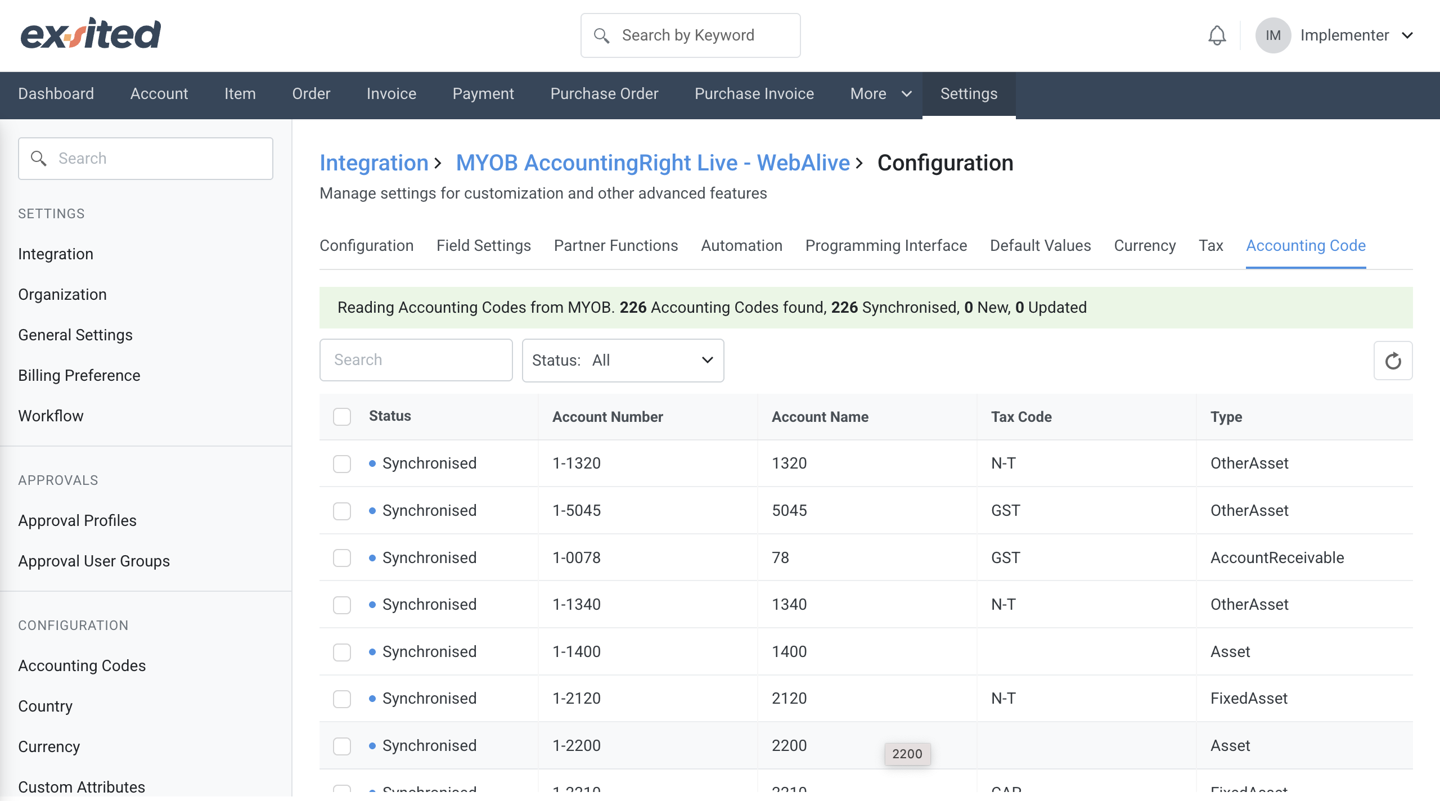Click the sidebar Search field

(146, 158)
